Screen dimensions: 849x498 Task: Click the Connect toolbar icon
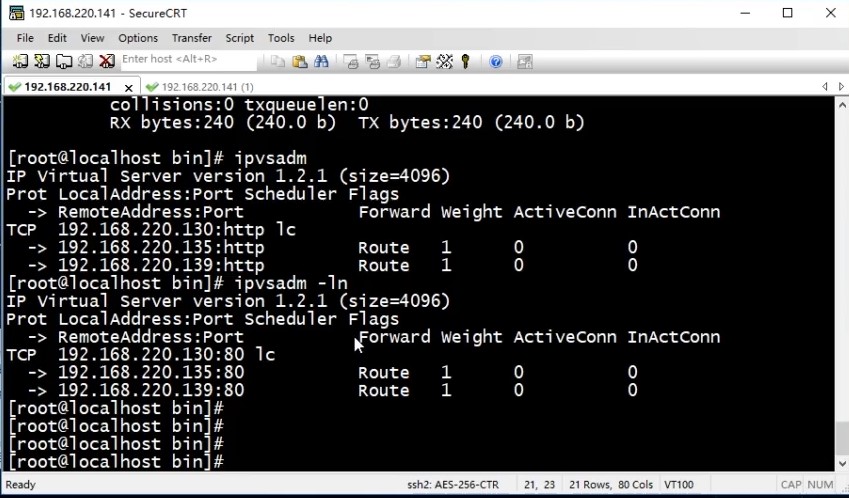20,61
